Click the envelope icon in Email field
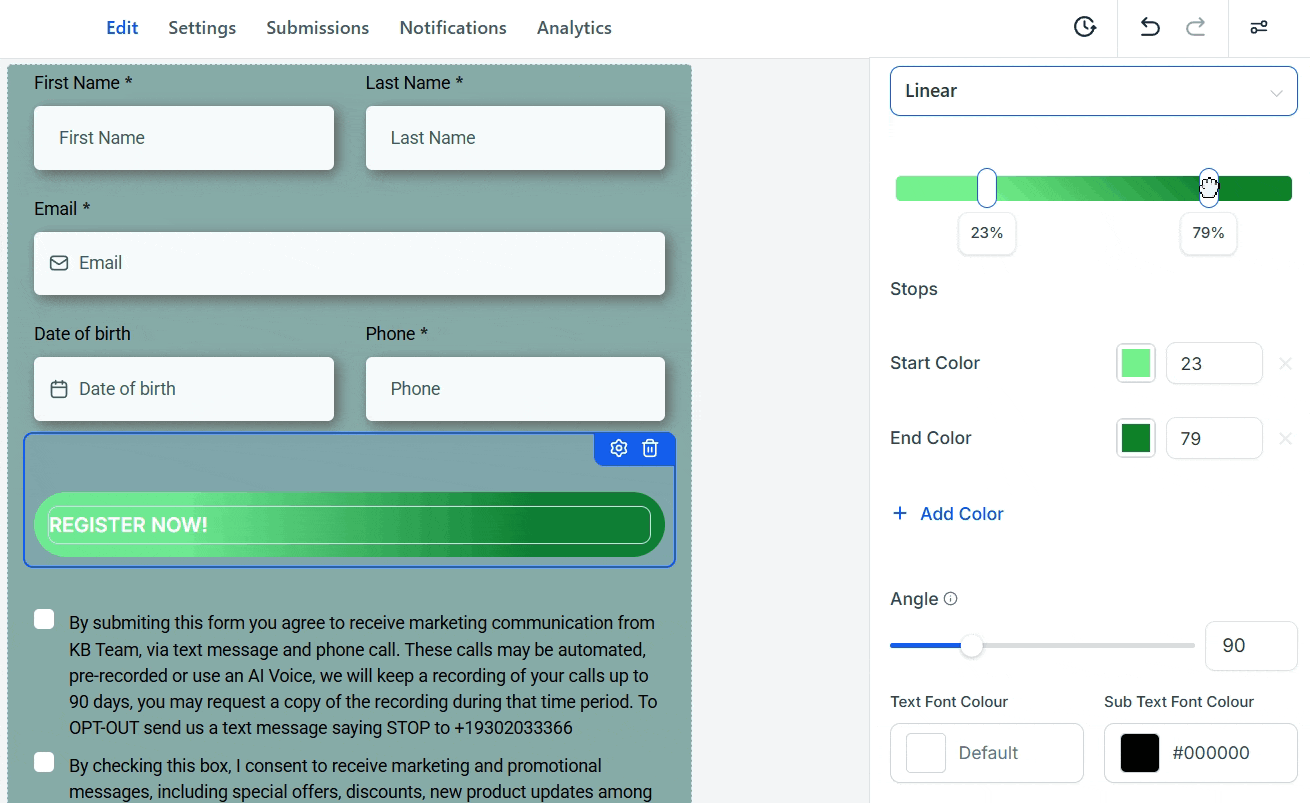 [x=59, y=263]
